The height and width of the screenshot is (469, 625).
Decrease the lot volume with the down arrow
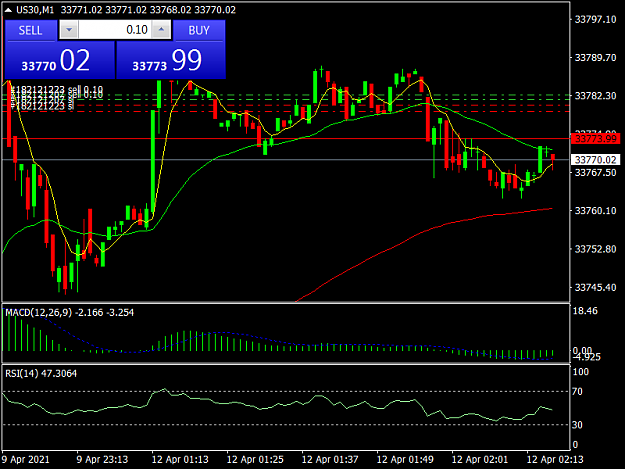tap(69, 30)
